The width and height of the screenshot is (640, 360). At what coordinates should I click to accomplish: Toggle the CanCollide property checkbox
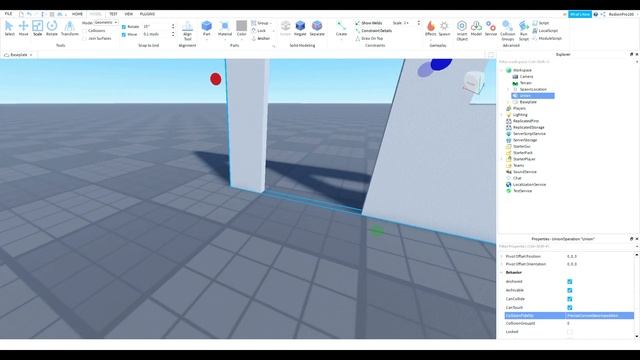[x=570, y=299]
